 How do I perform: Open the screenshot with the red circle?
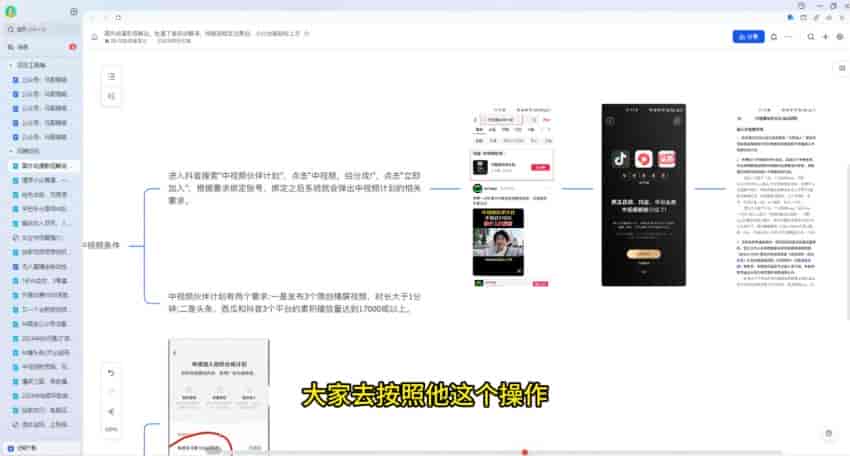[219, 397]
